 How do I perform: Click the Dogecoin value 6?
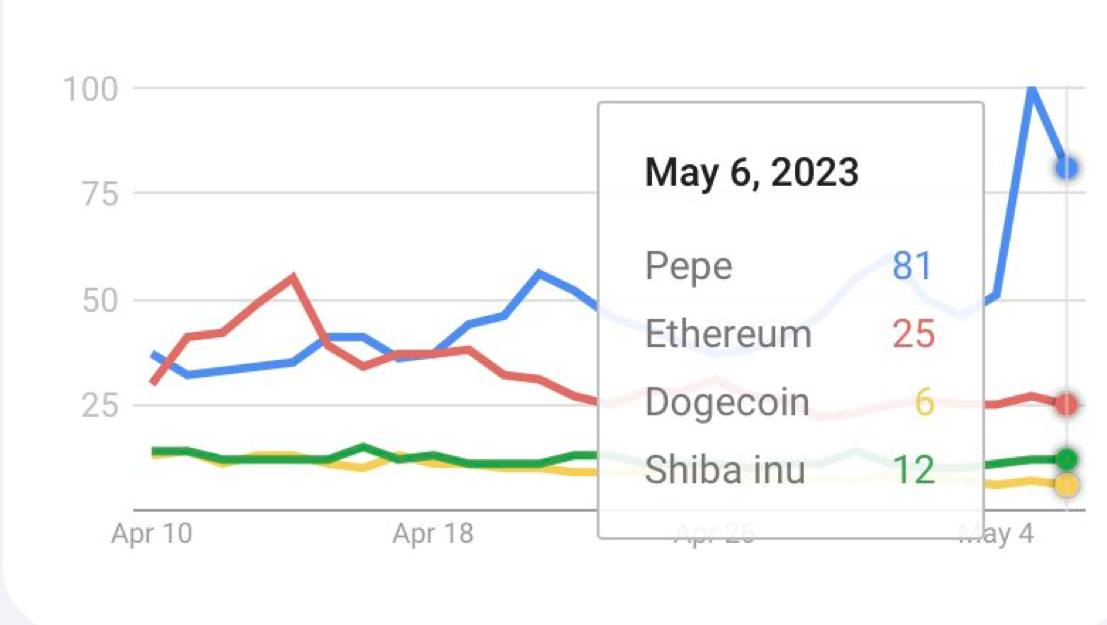pyautogui.click(x=925, y=403)
